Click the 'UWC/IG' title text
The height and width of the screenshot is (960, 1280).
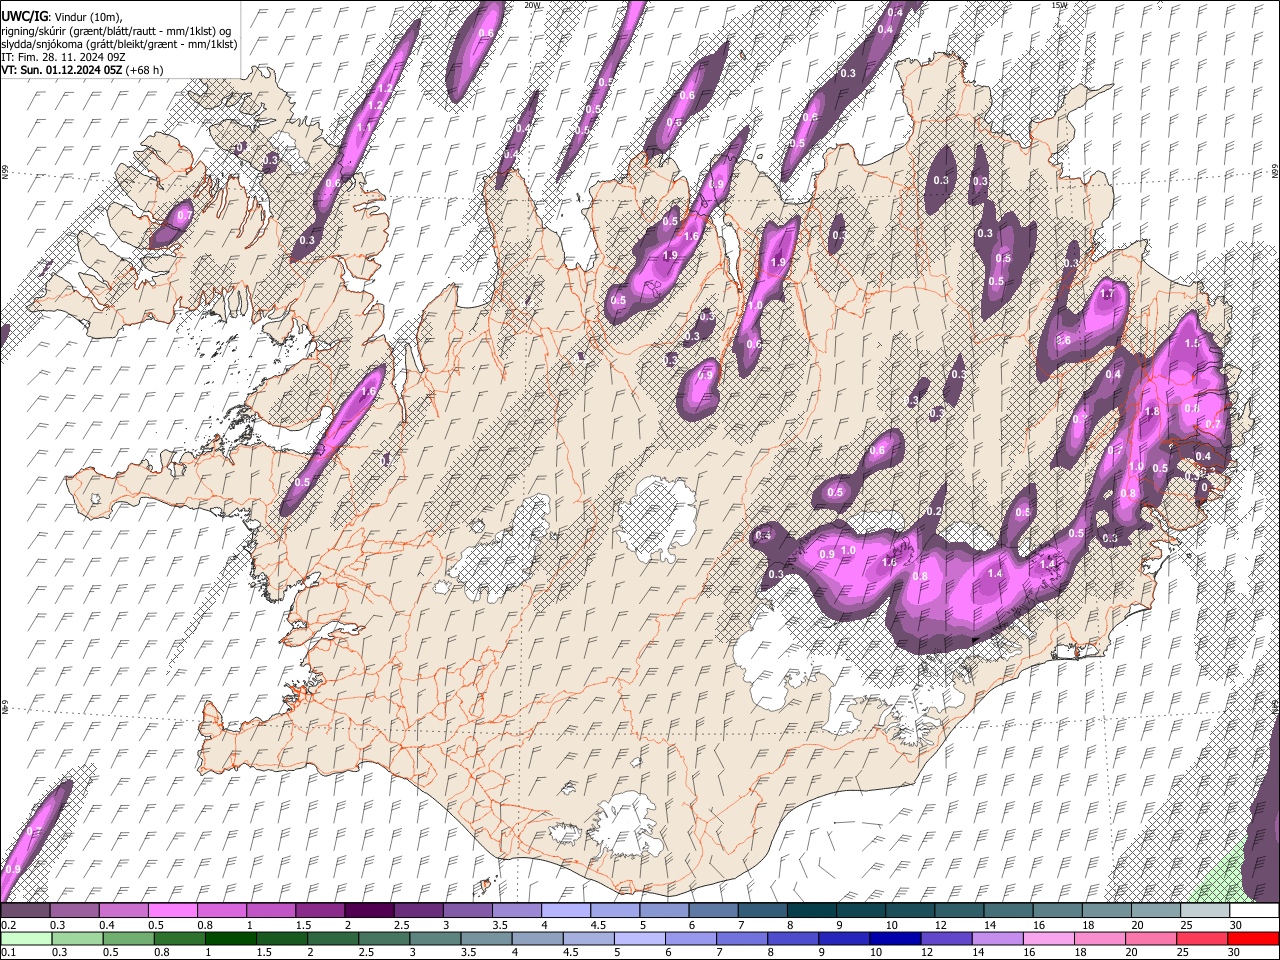coord(25,16)
